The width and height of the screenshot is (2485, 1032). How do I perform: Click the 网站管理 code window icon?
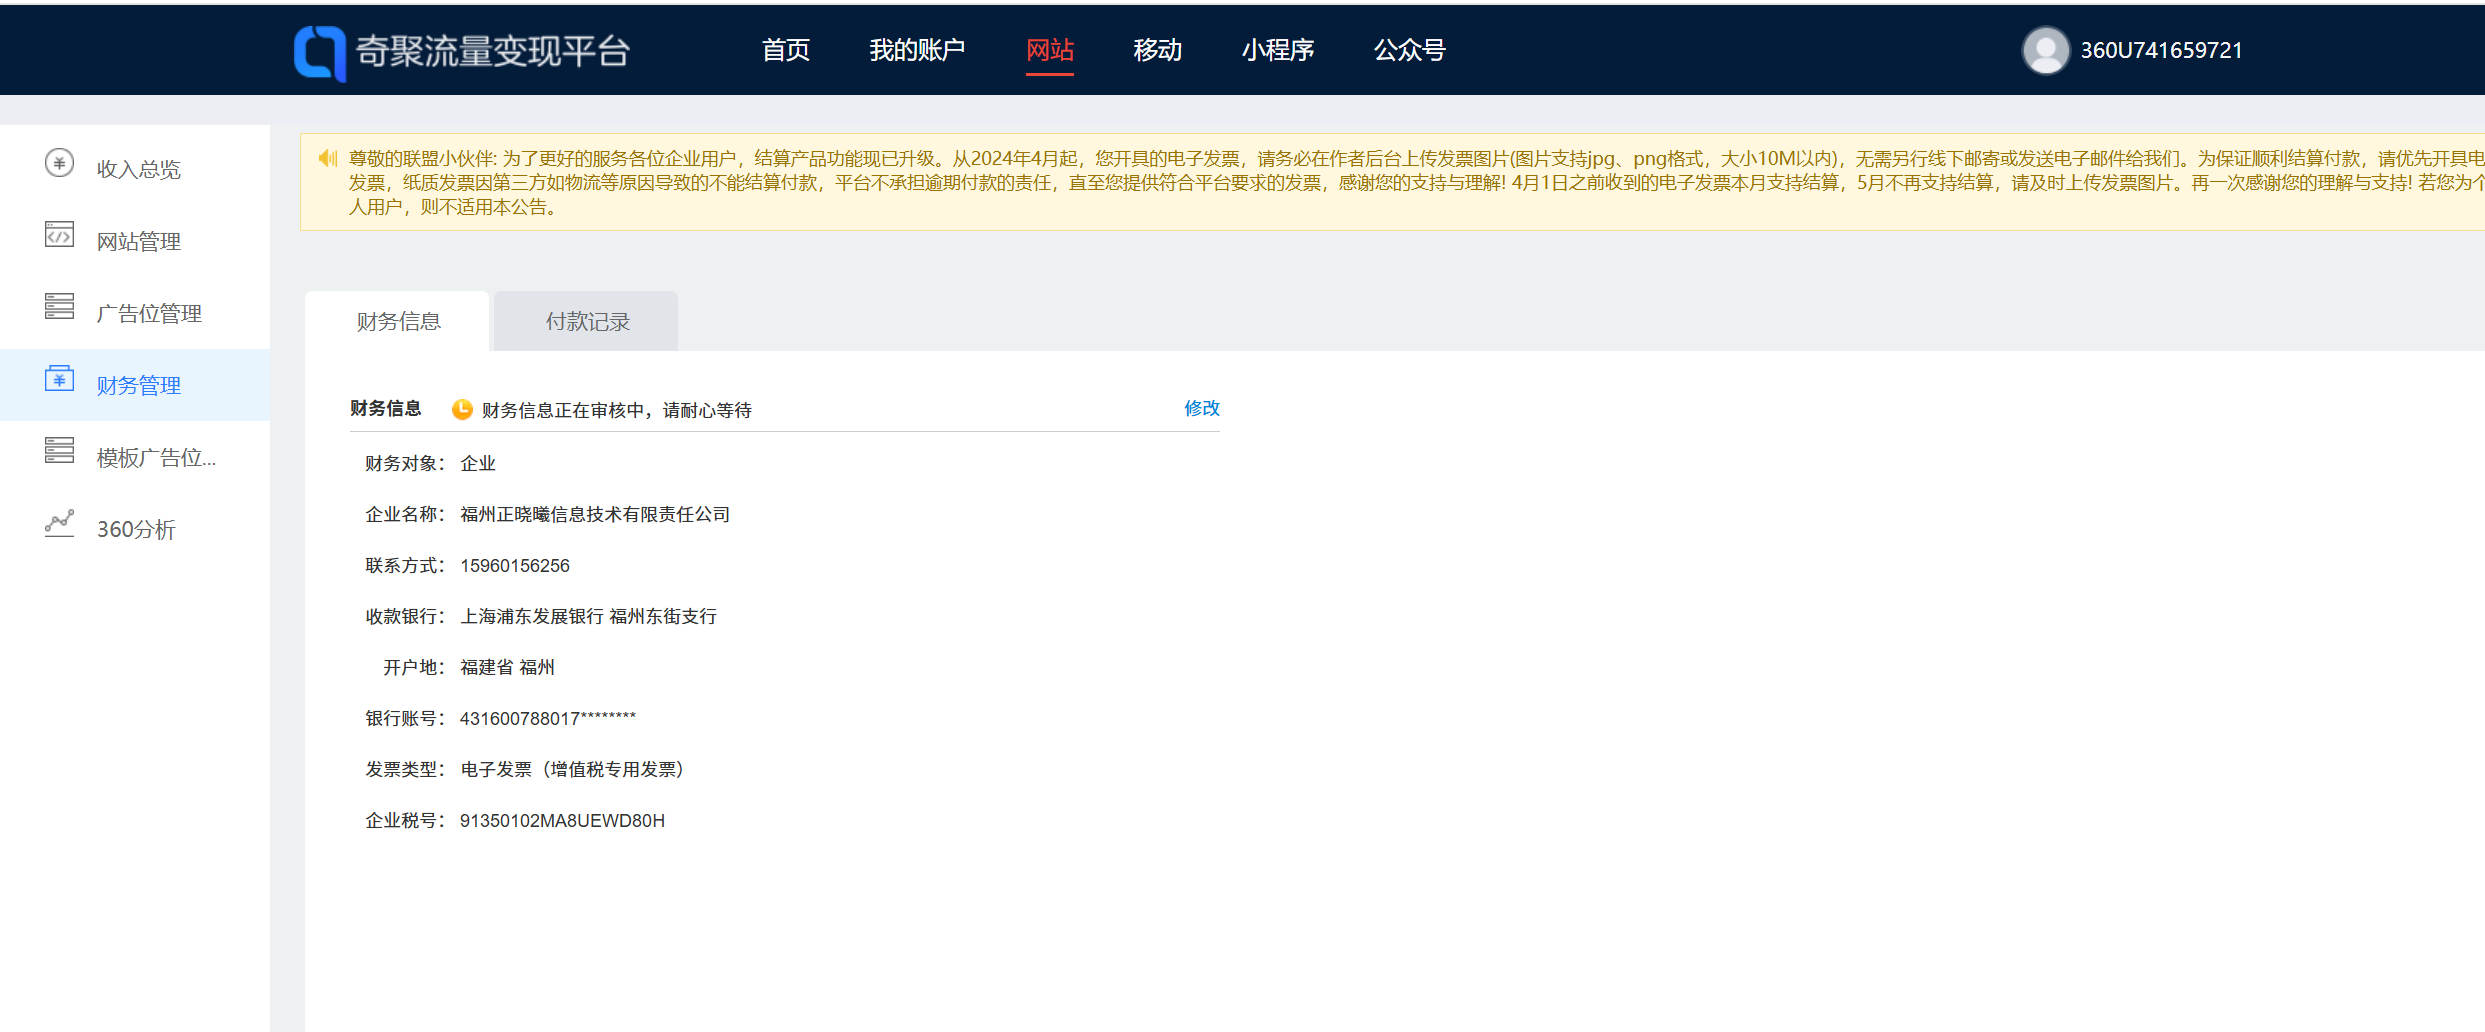(59, 235)
